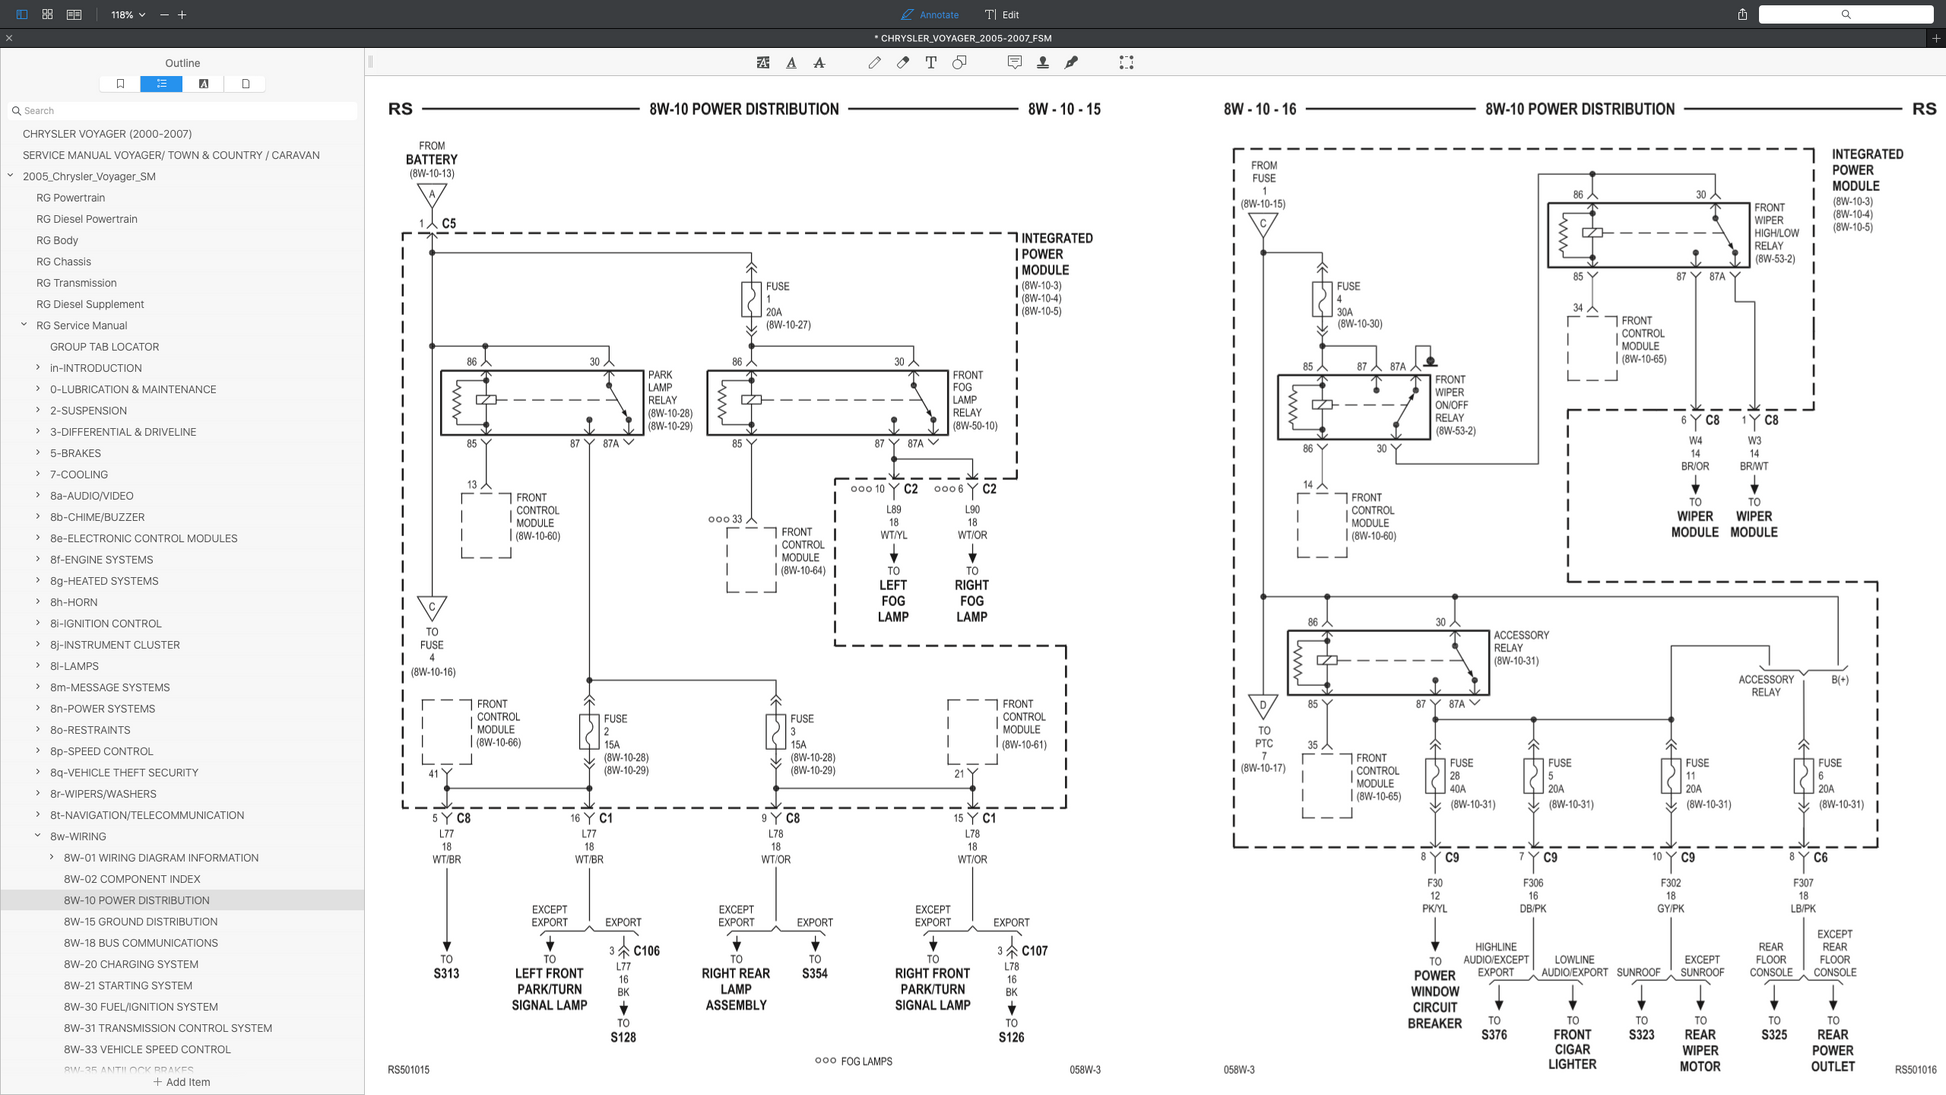Activate the selection rectangle tool
This screenshot has height=1095, width=1946.
click(x=1126, y=62)
